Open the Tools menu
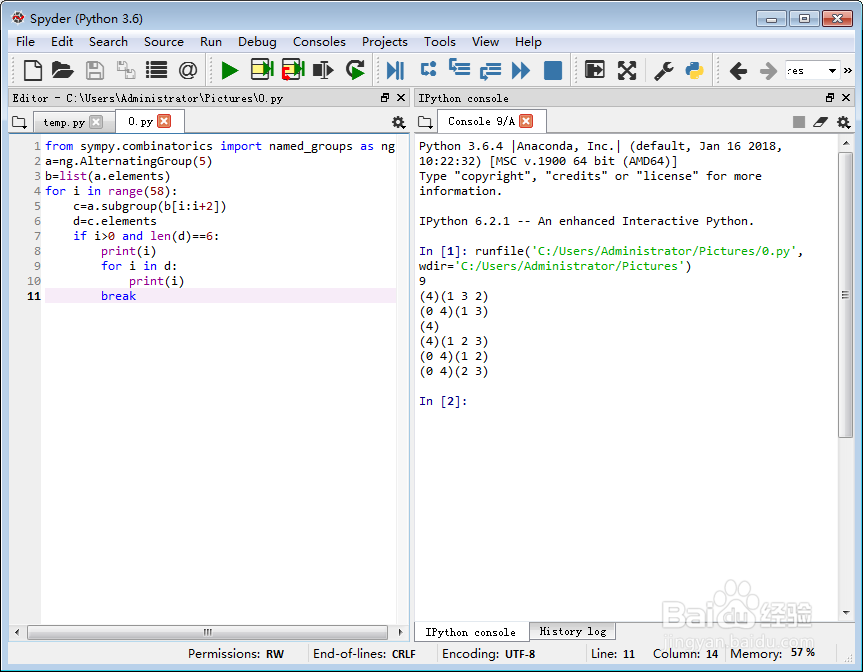The height and width of the screenshot is (672, 863). coord(440,42)
